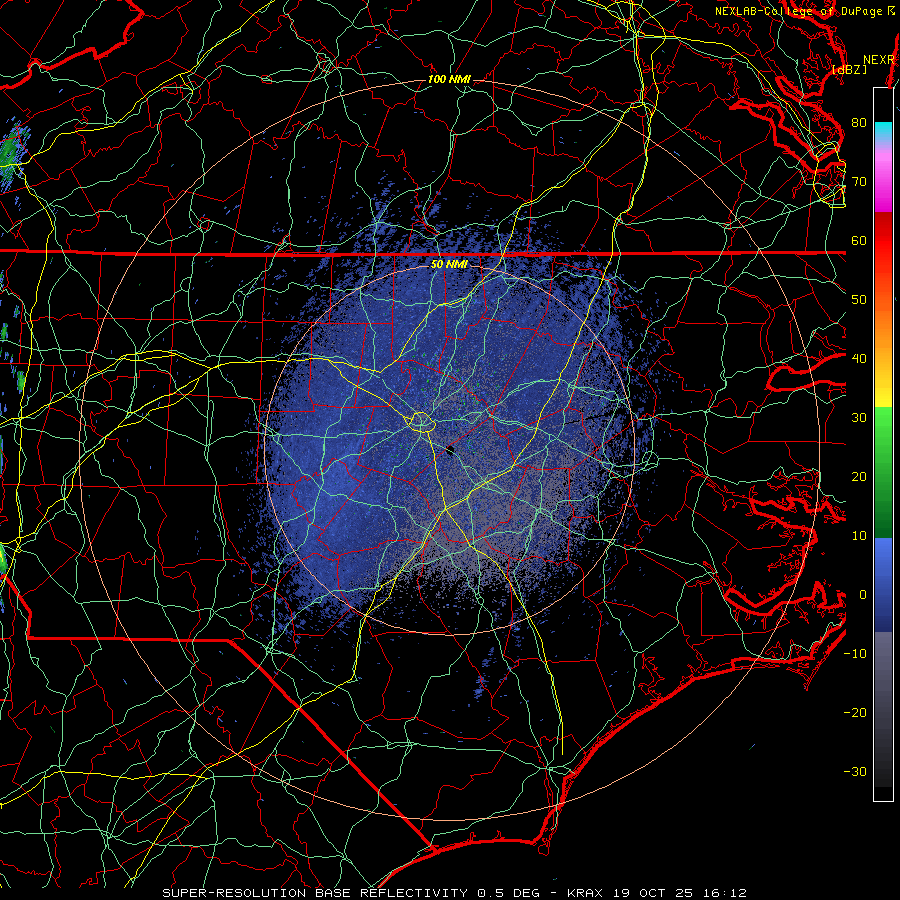Click the 50 NMI range ring label
This screenshot has height=900, width=900.
pos(449,265)
